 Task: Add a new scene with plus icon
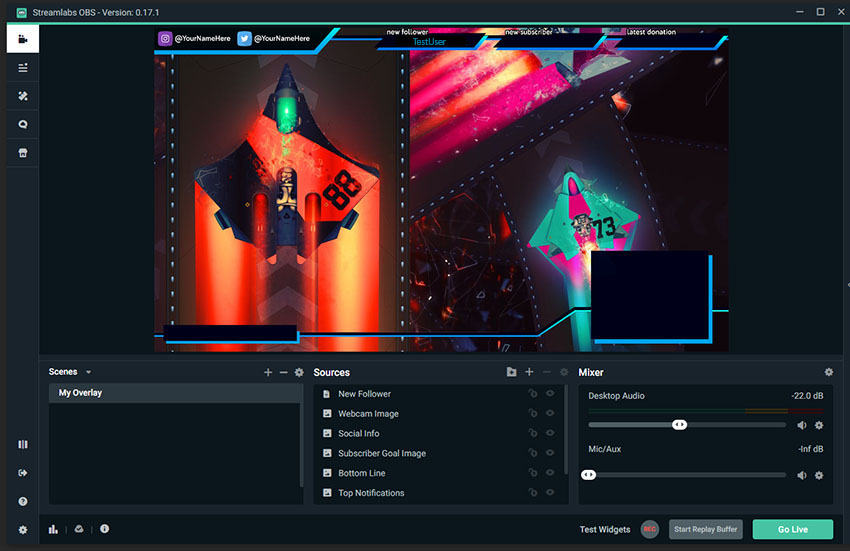pos(268,372)
